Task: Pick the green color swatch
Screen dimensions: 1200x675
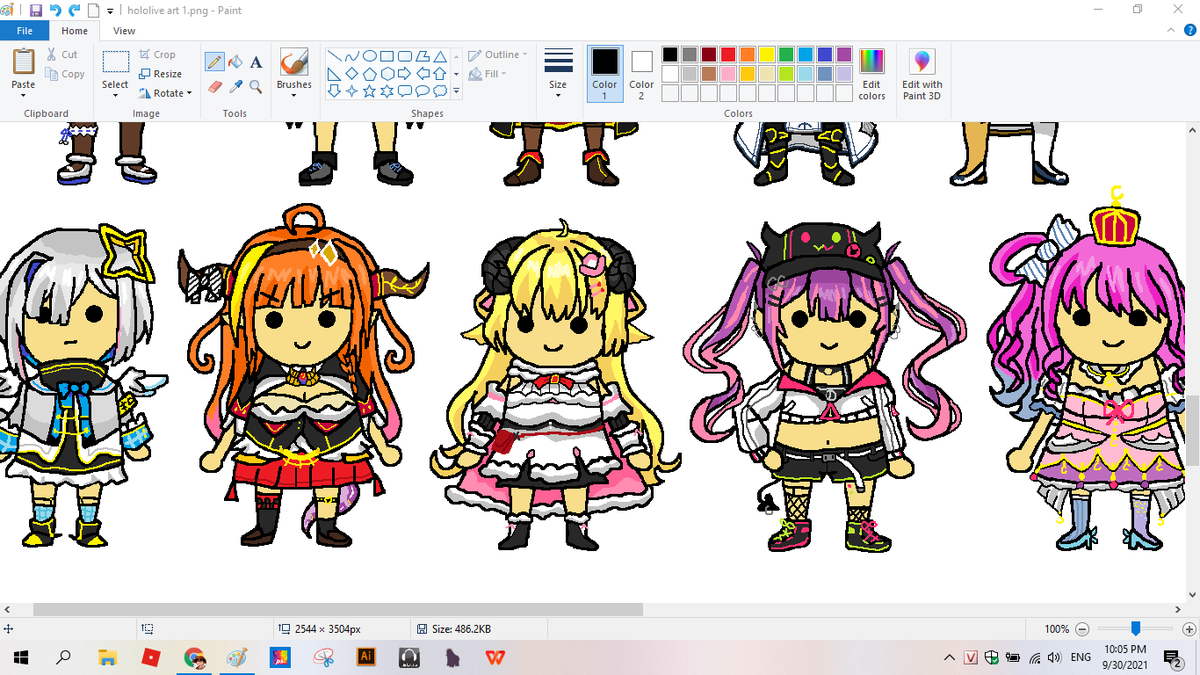Action: point(787,54)
